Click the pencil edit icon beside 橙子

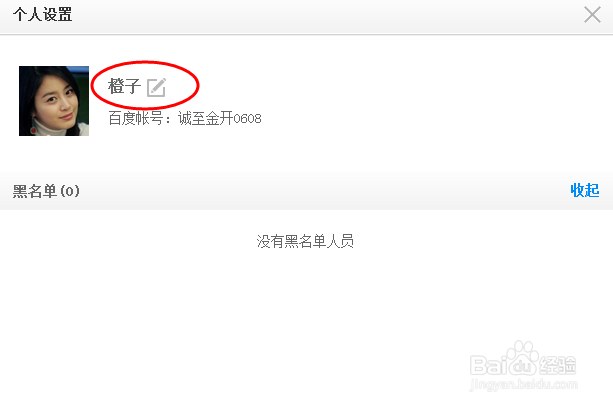click(x=156, y=87)
